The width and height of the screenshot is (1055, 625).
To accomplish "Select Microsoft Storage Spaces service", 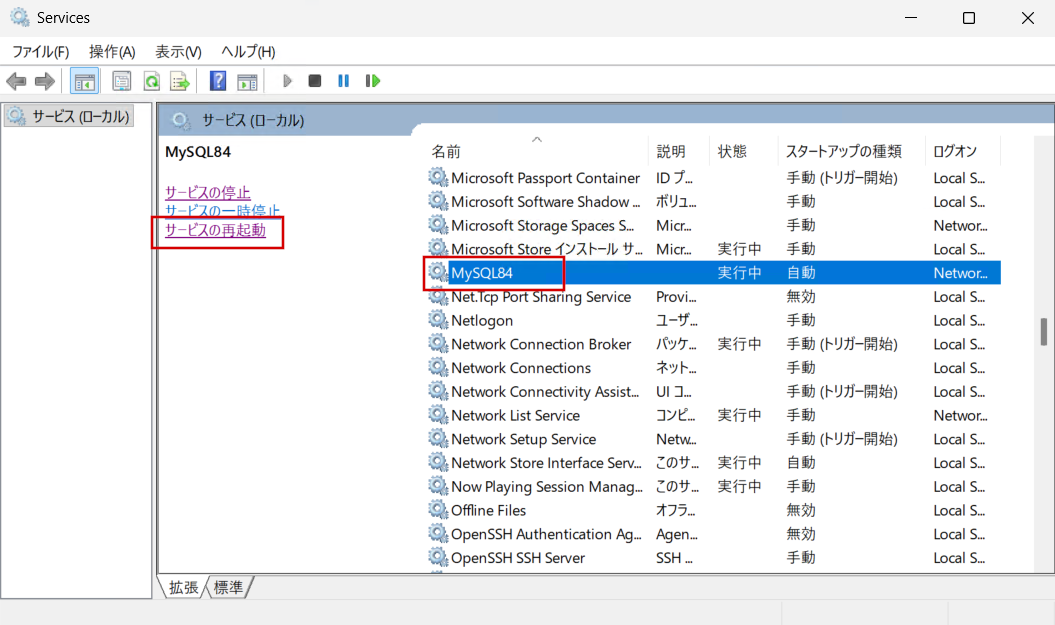I will (x=542, y=225).
